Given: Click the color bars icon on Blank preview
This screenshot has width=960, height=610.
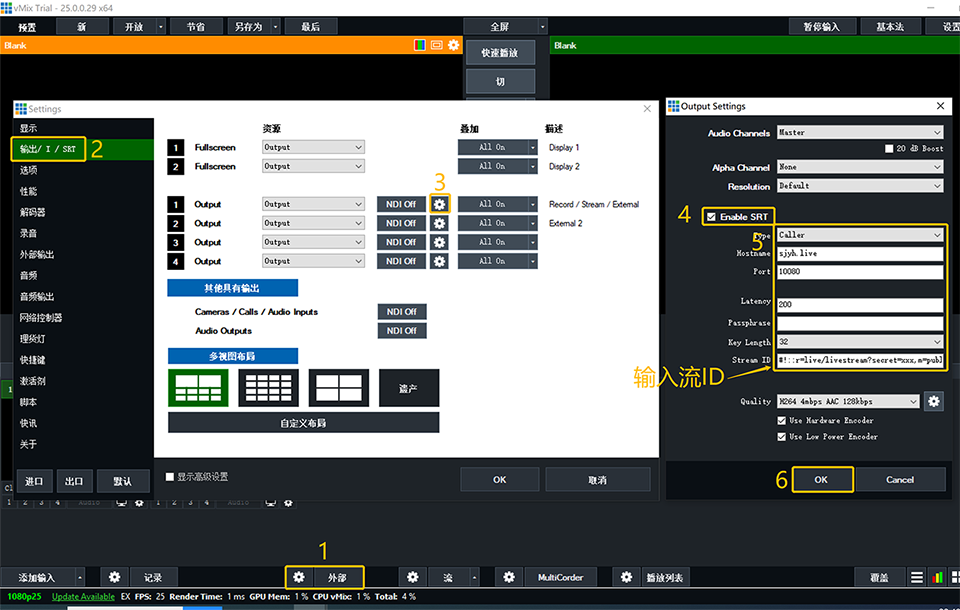Looking at the screenshot, I should (x=421, y=46).
